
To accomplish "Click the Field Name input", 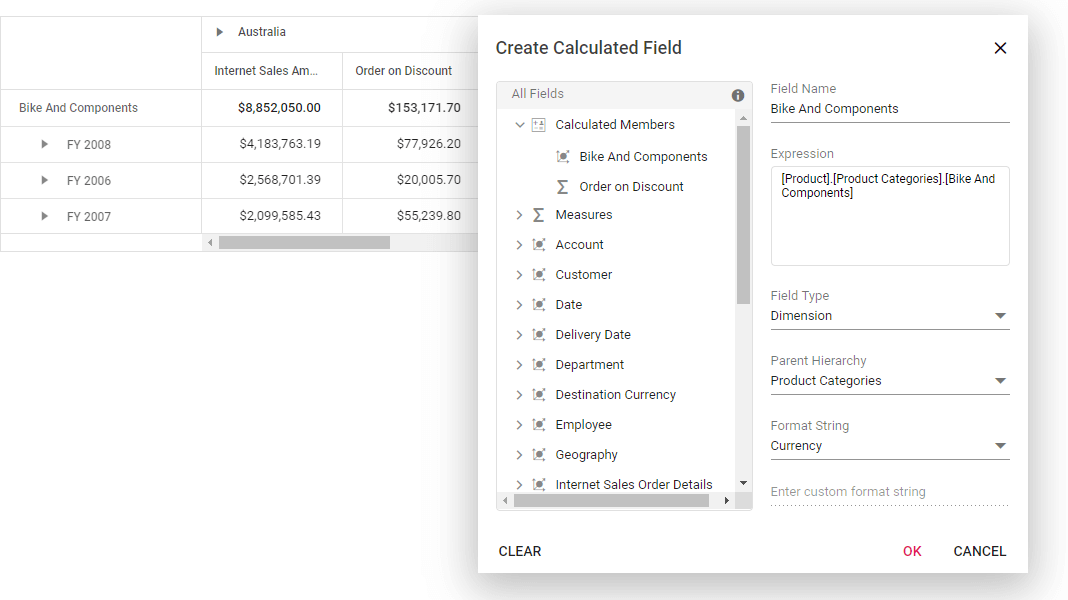I will [x=889, y=109].
